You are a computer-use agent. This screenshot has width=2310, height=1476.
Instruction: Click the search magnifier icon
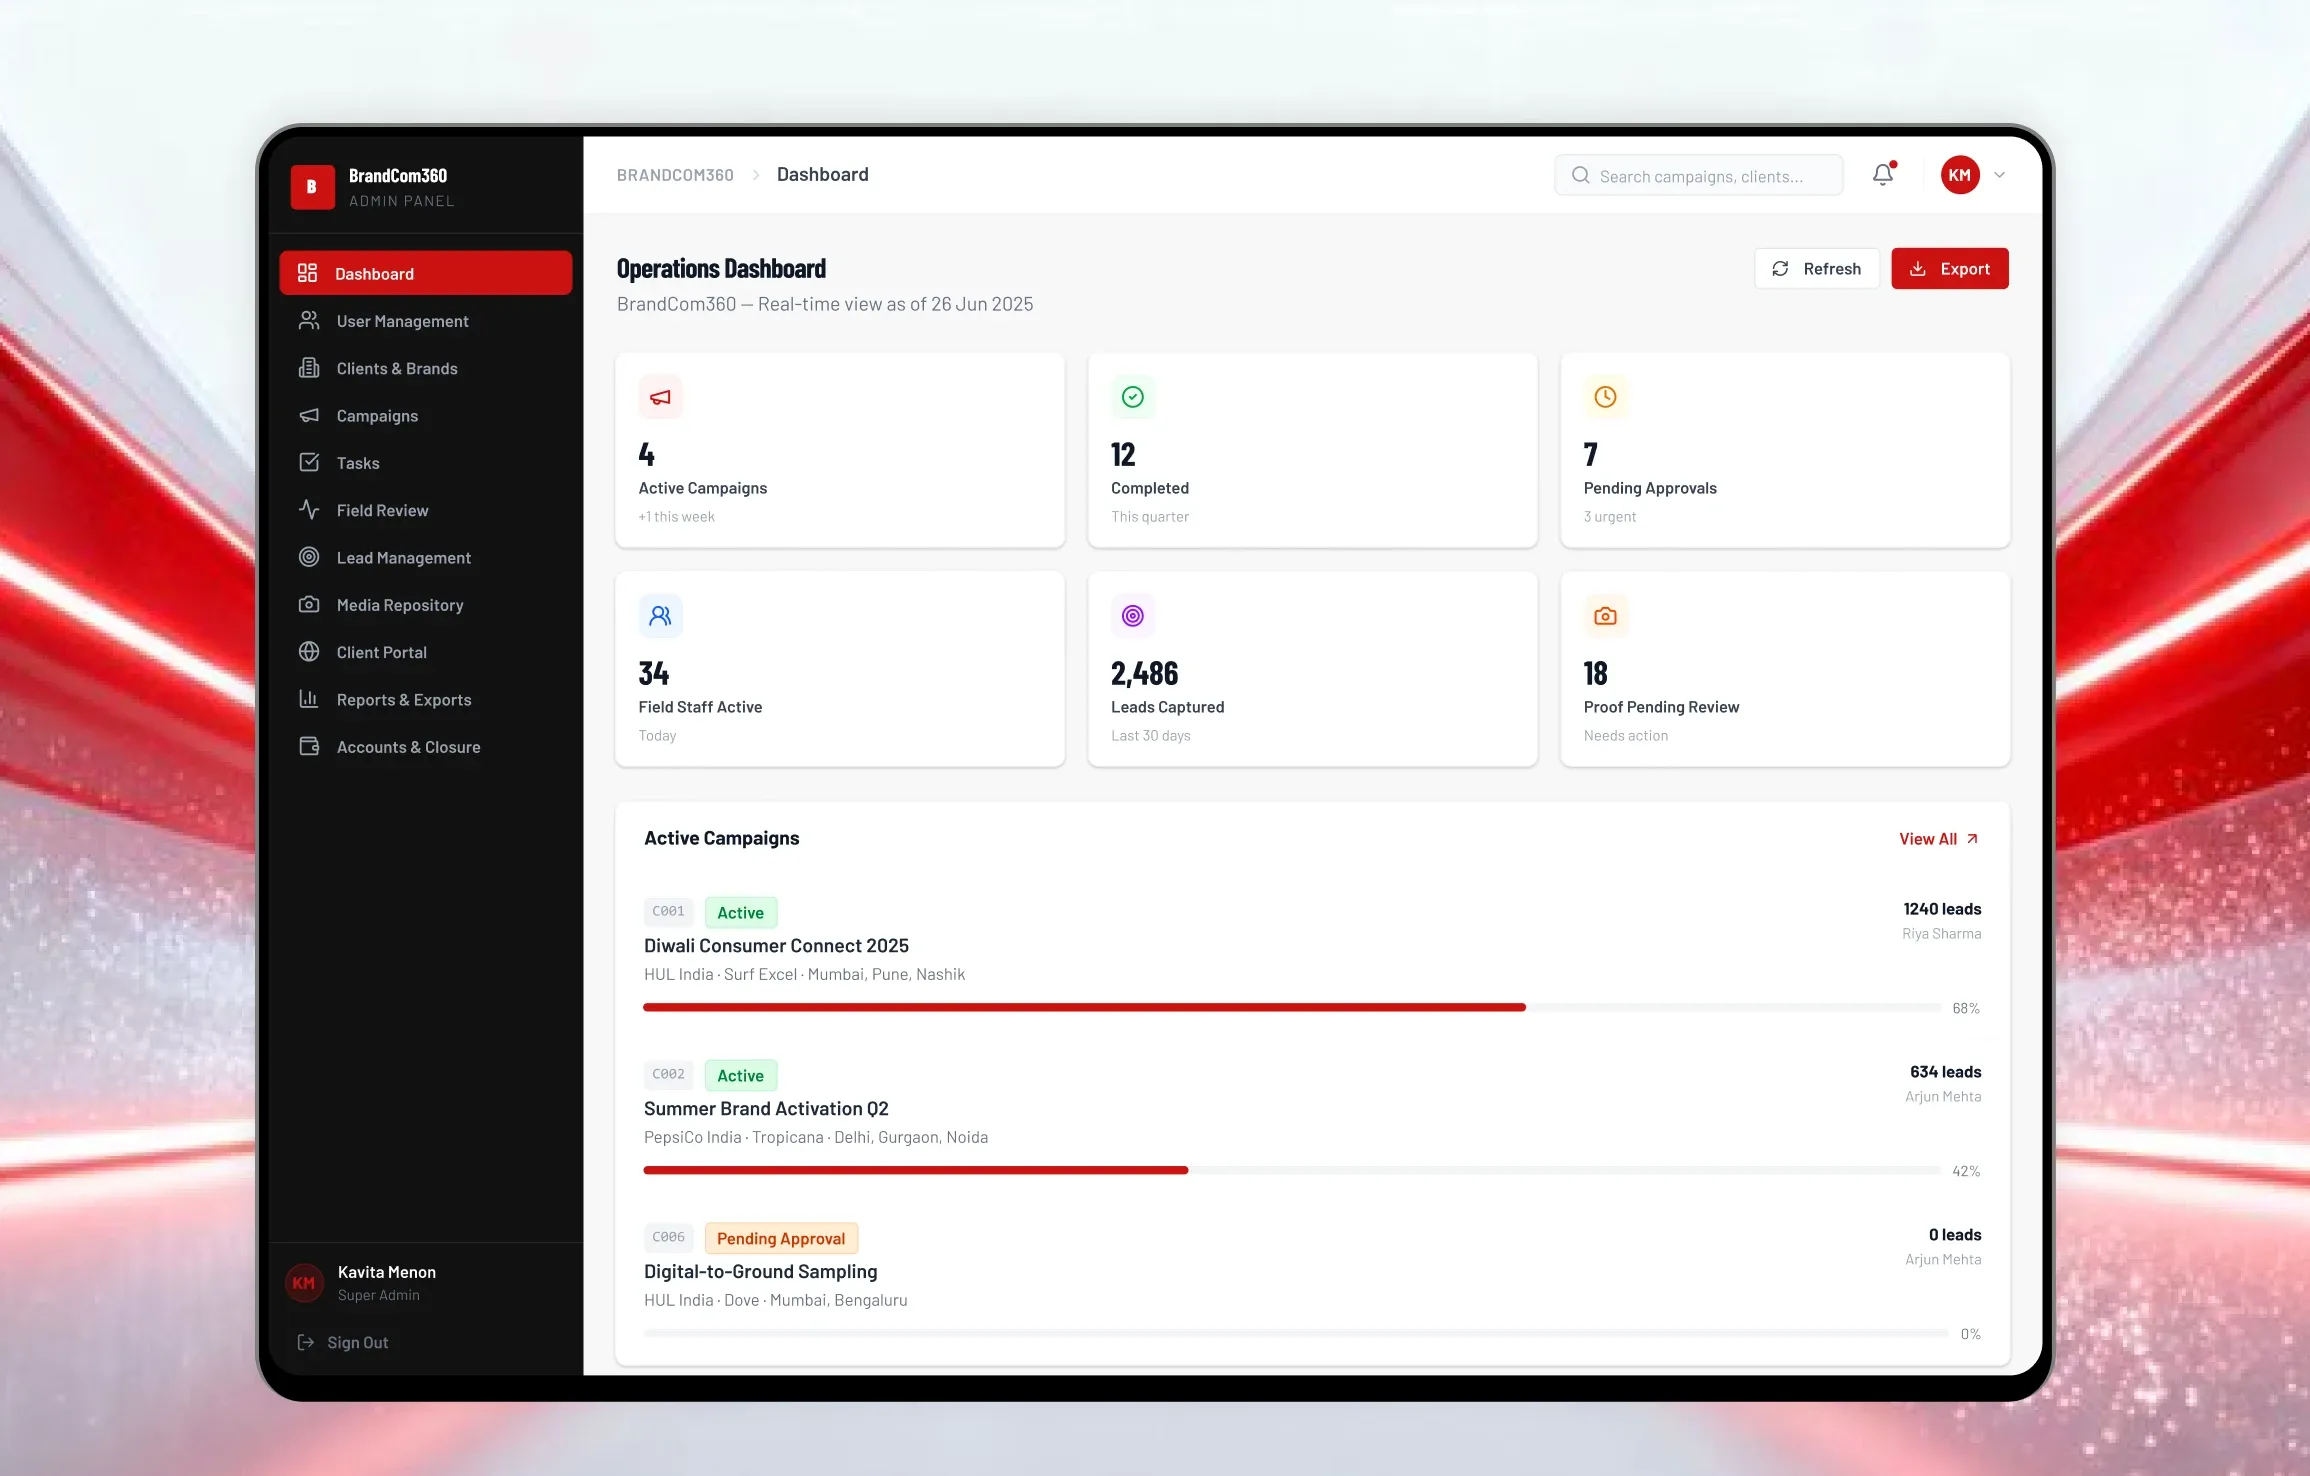(x=1581, y=175)
